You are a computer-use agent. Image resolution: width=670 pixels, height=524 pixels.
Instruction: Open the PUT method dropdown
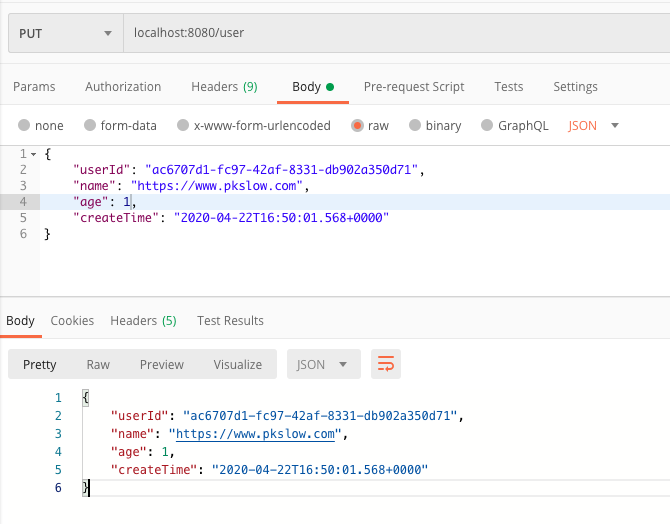tap(65, 33)
